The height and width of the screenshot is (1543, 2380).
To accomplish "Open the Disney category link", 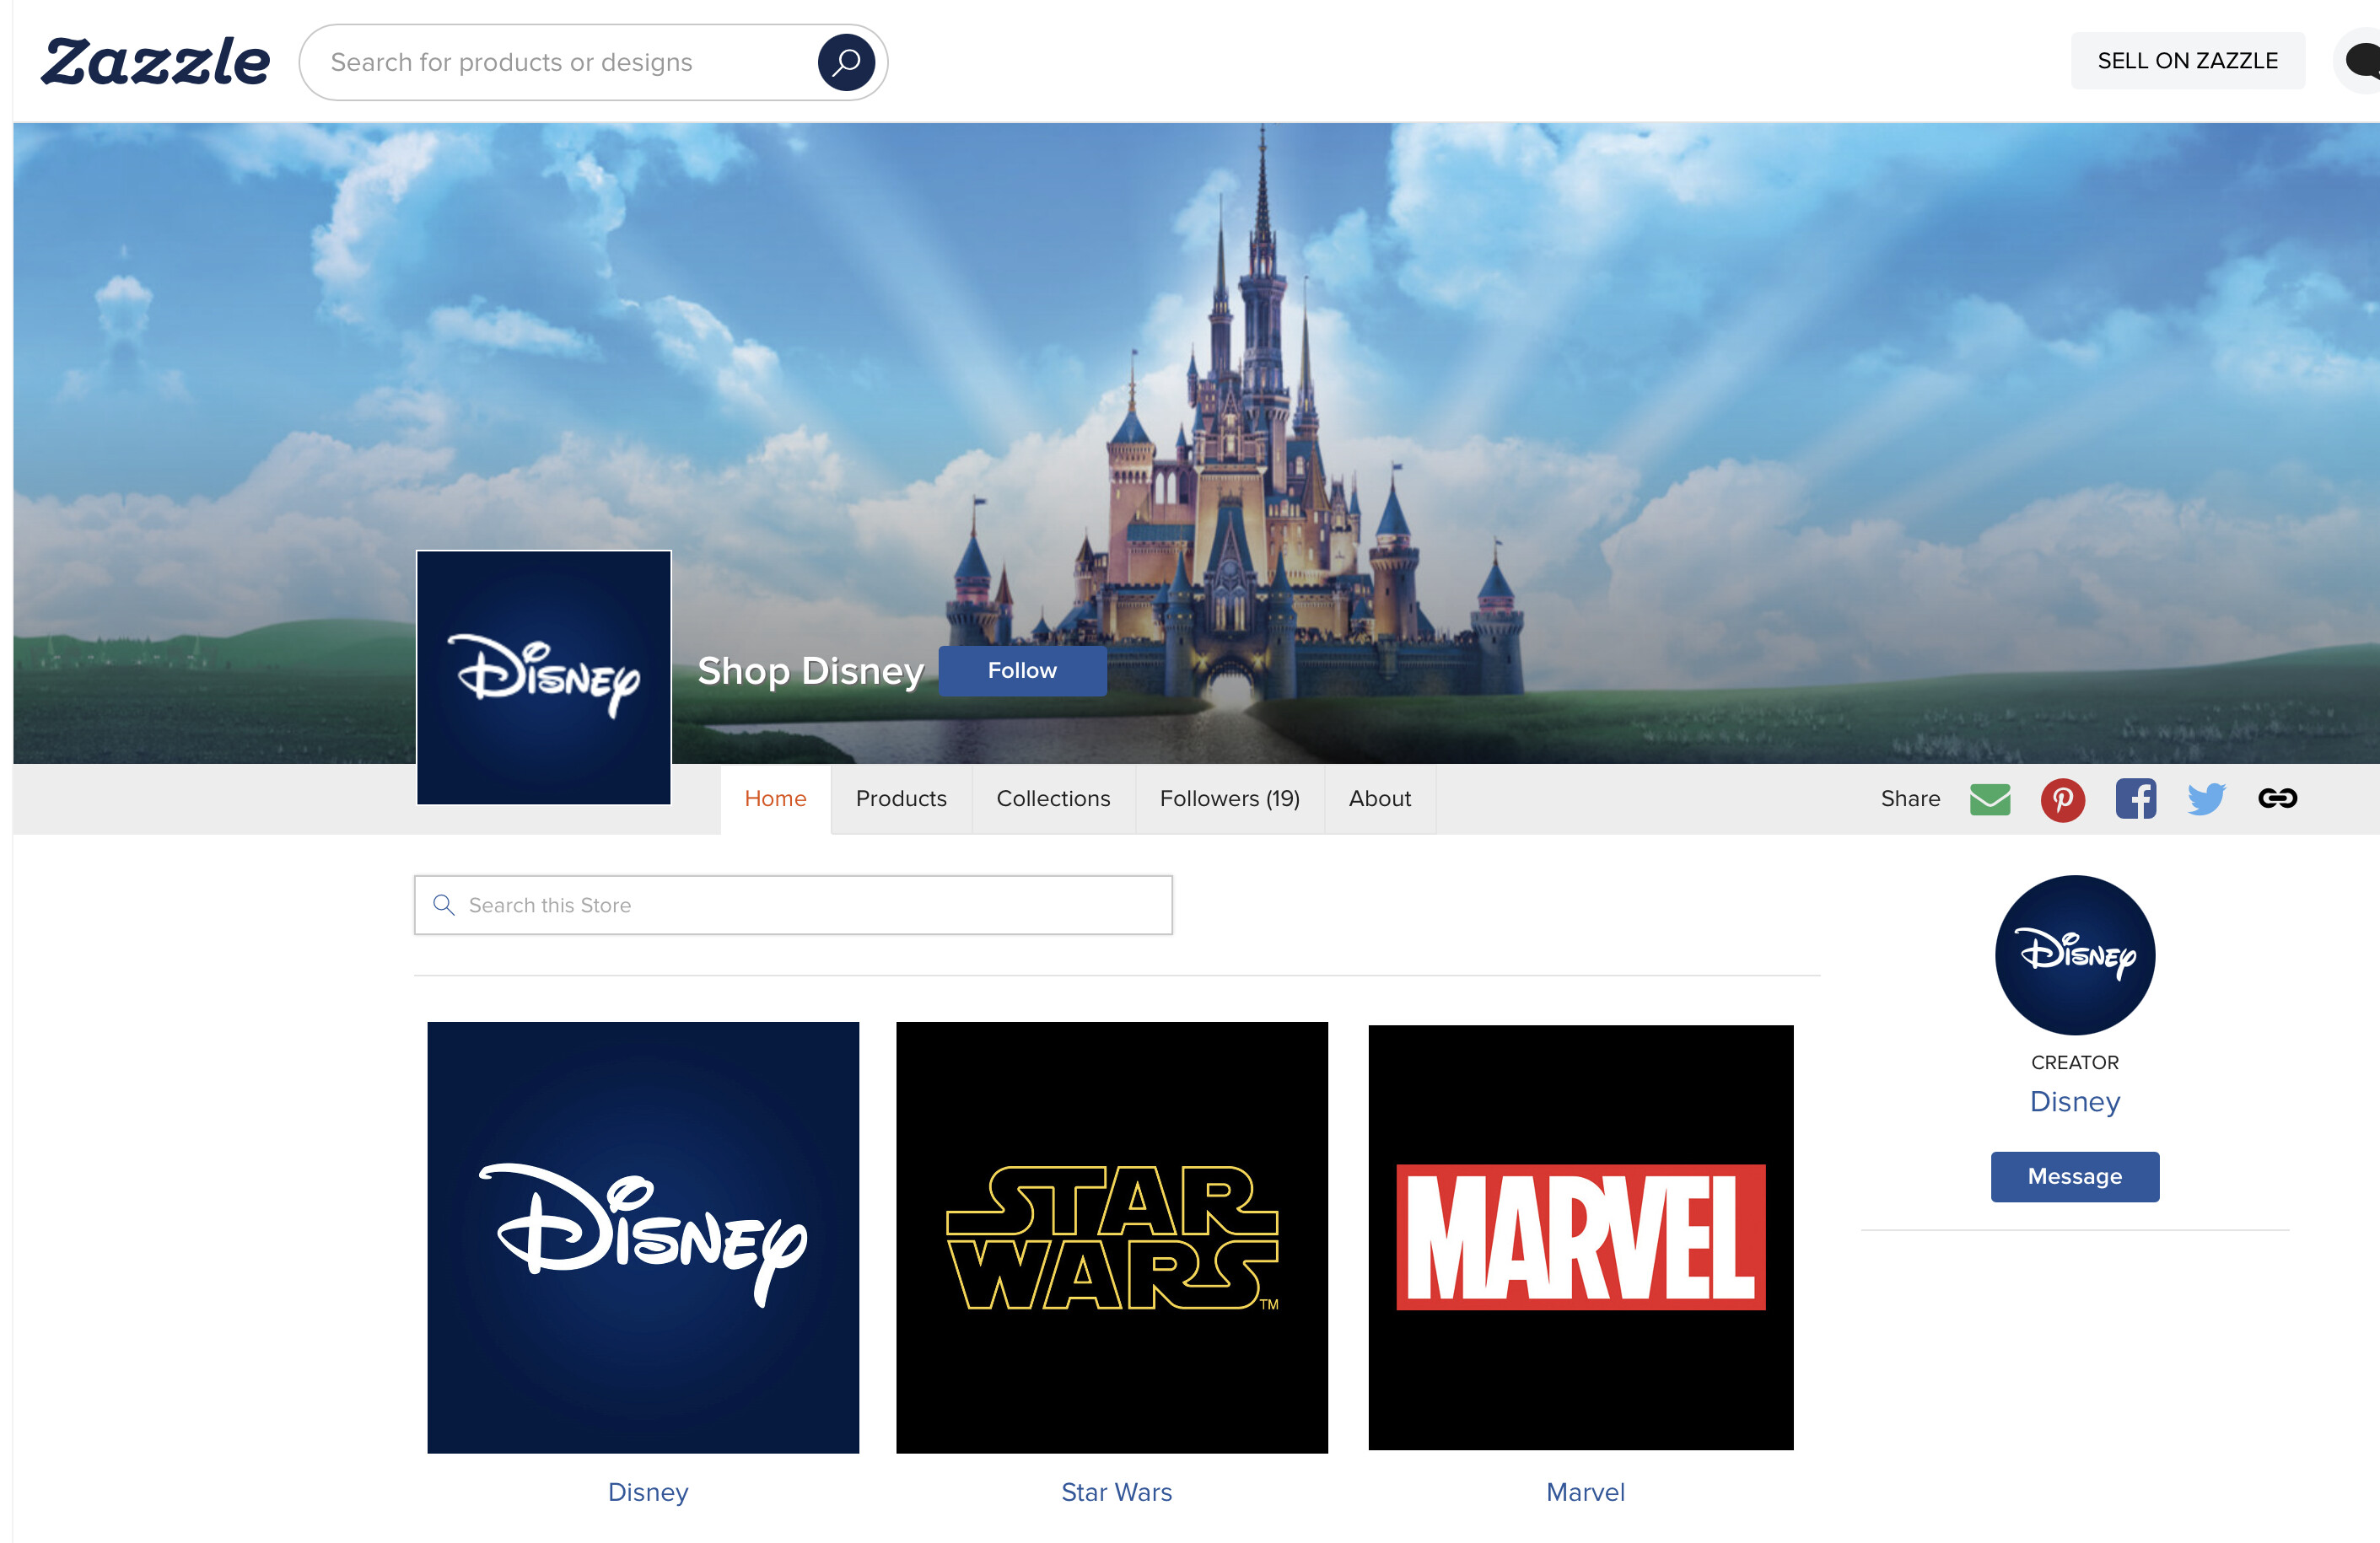I will [x=648, y=1492].
